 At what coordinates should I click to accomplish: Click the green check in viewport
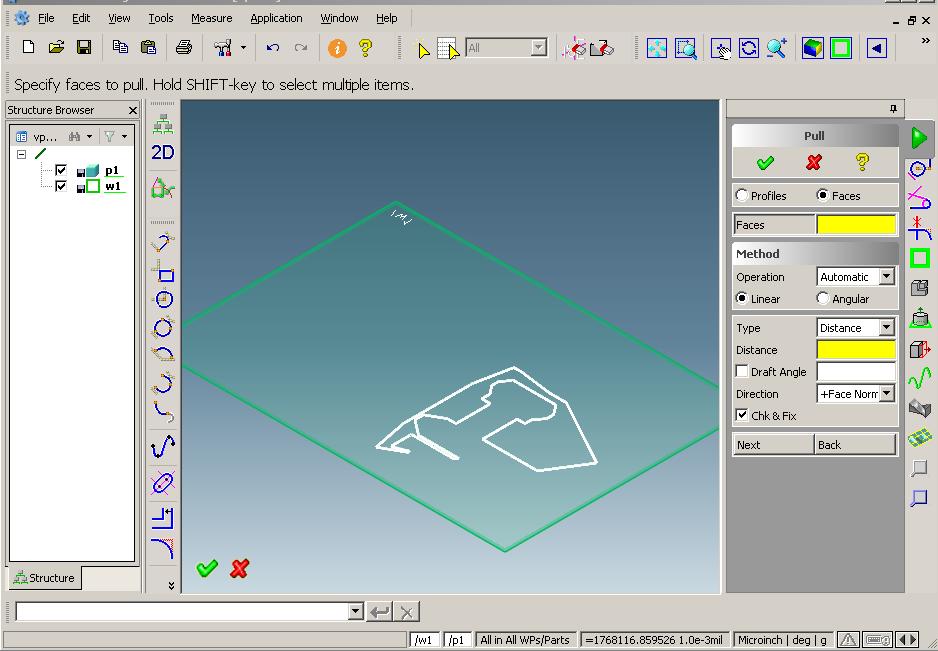click(207, 568)
